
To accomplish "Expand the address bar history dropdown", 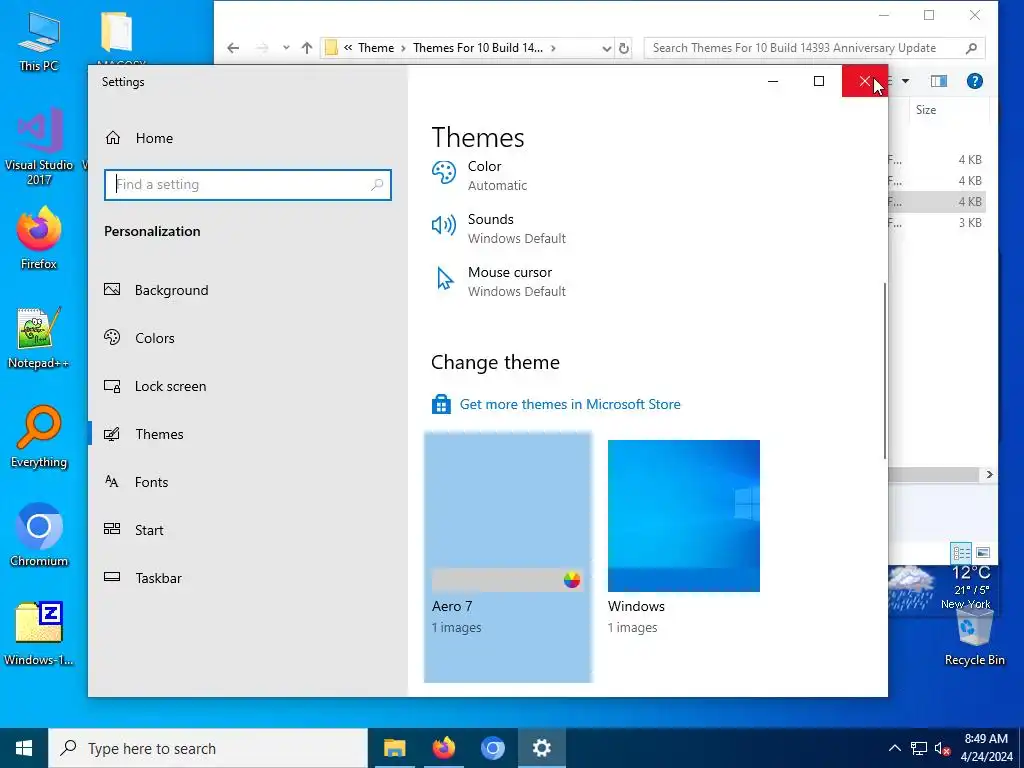I will (606, 48).
